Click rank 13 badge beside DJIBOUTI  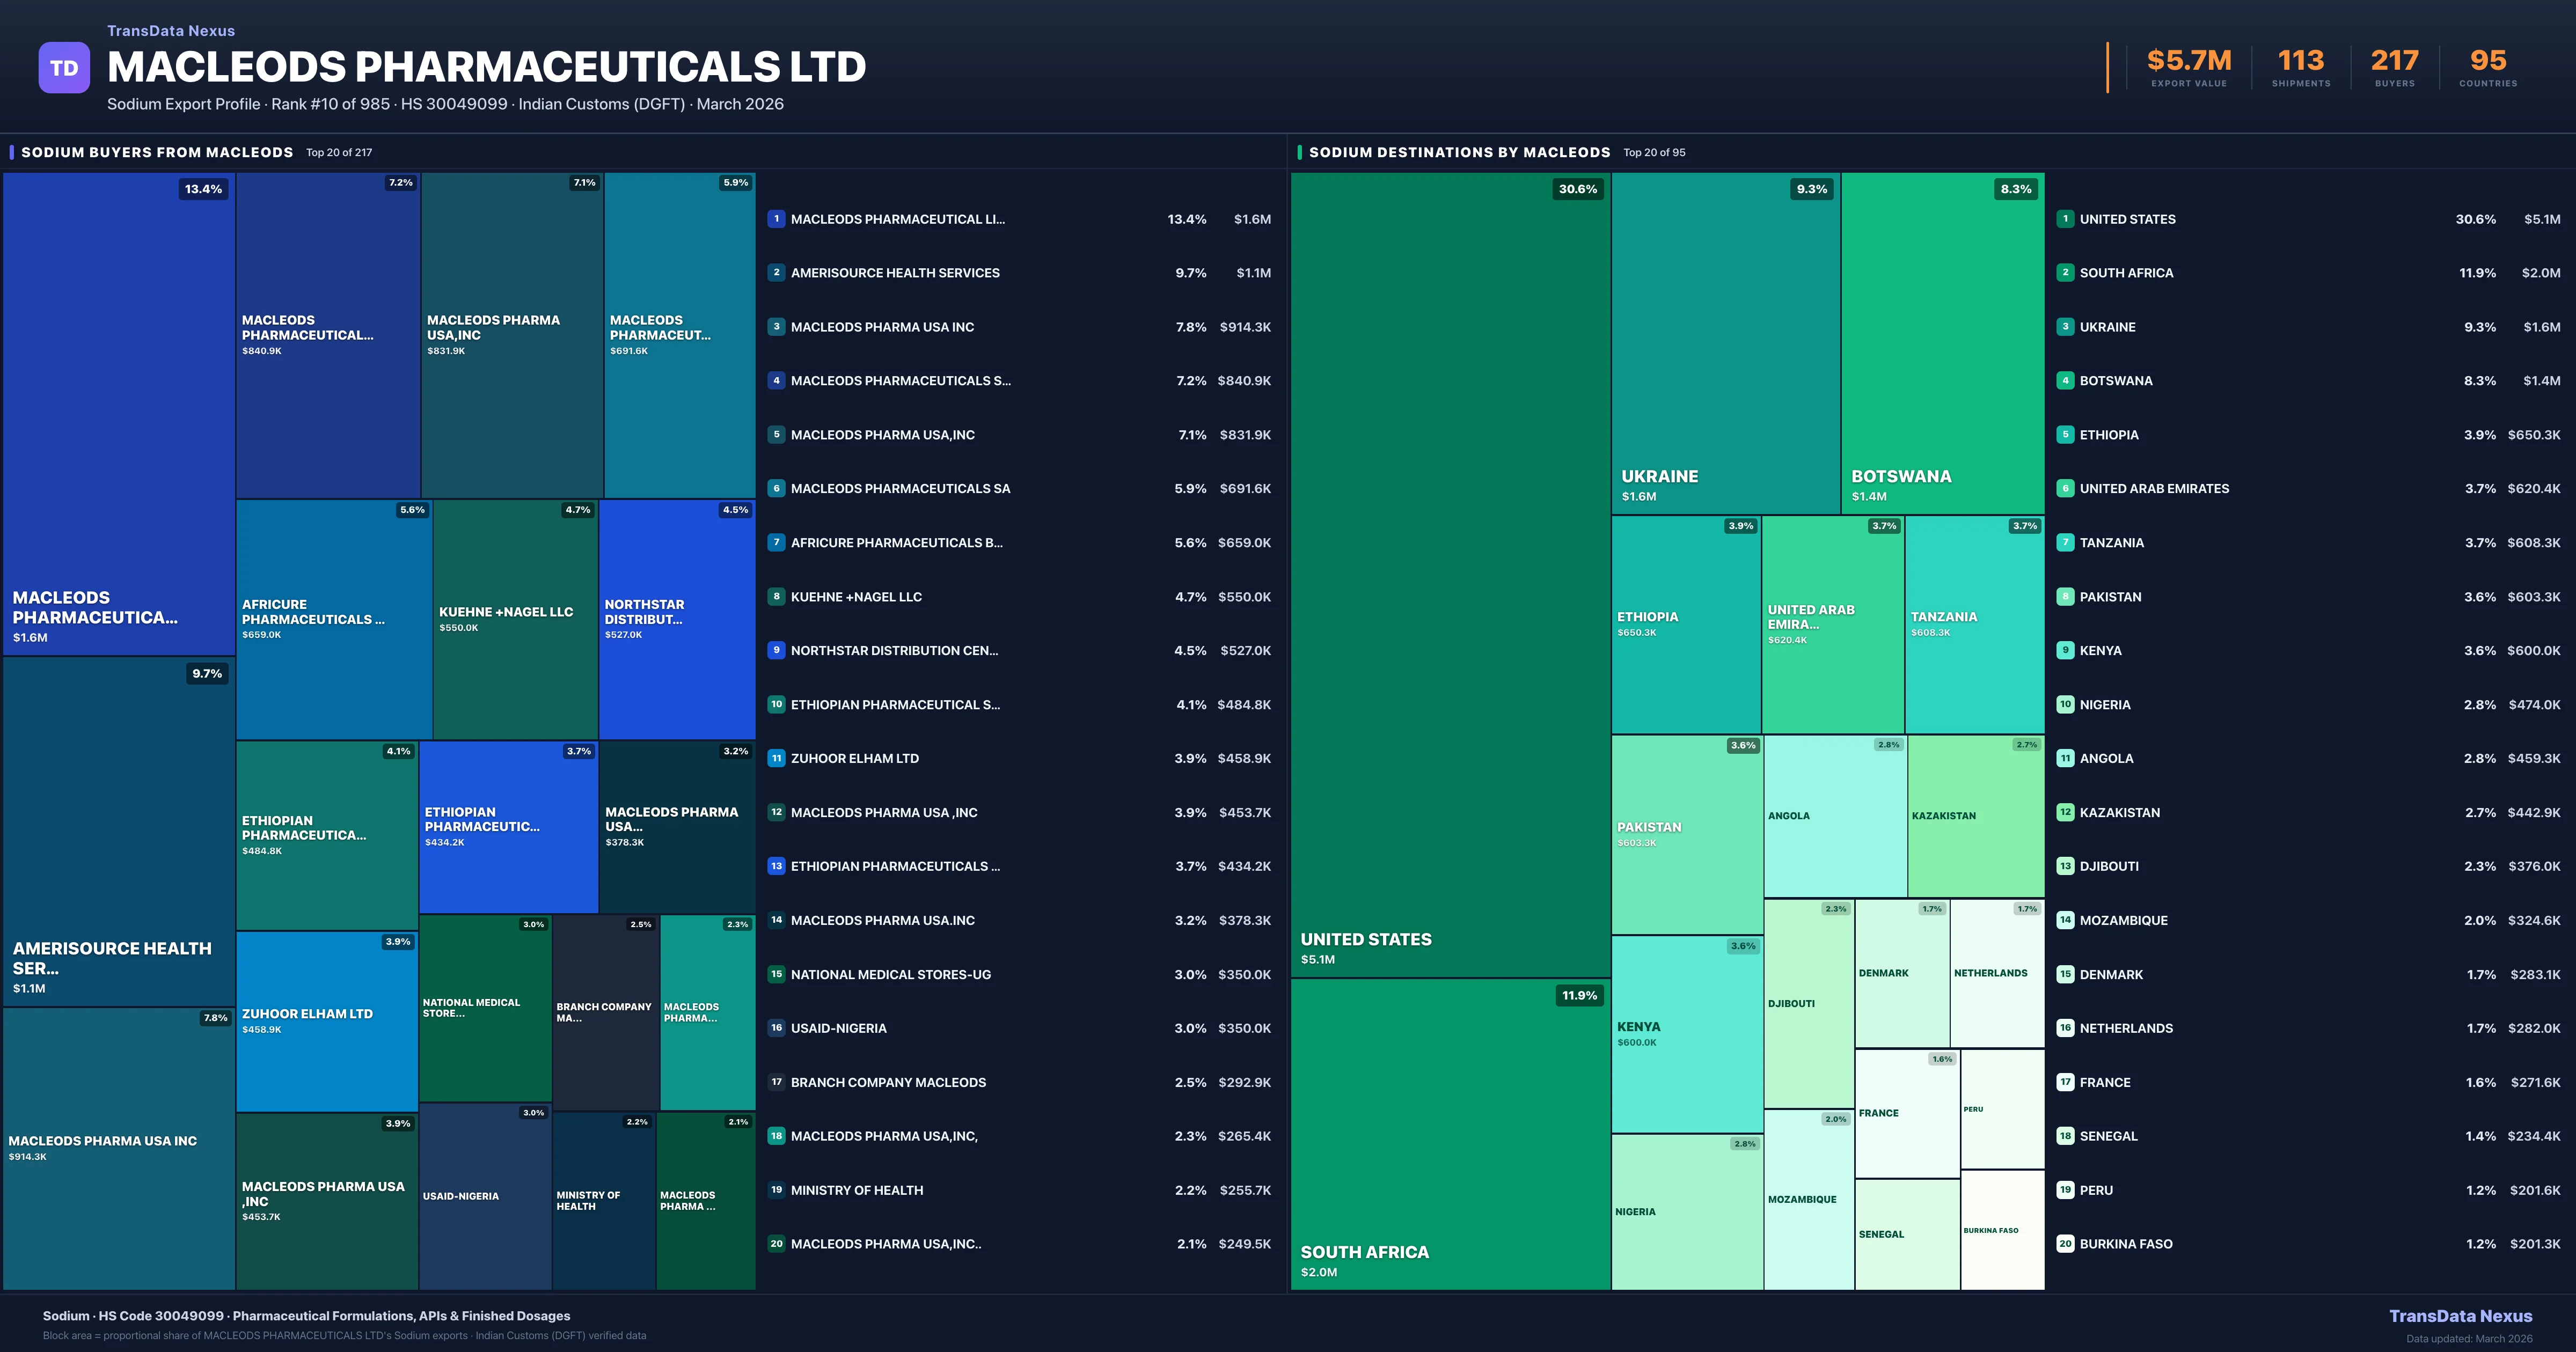point(2065,866)
